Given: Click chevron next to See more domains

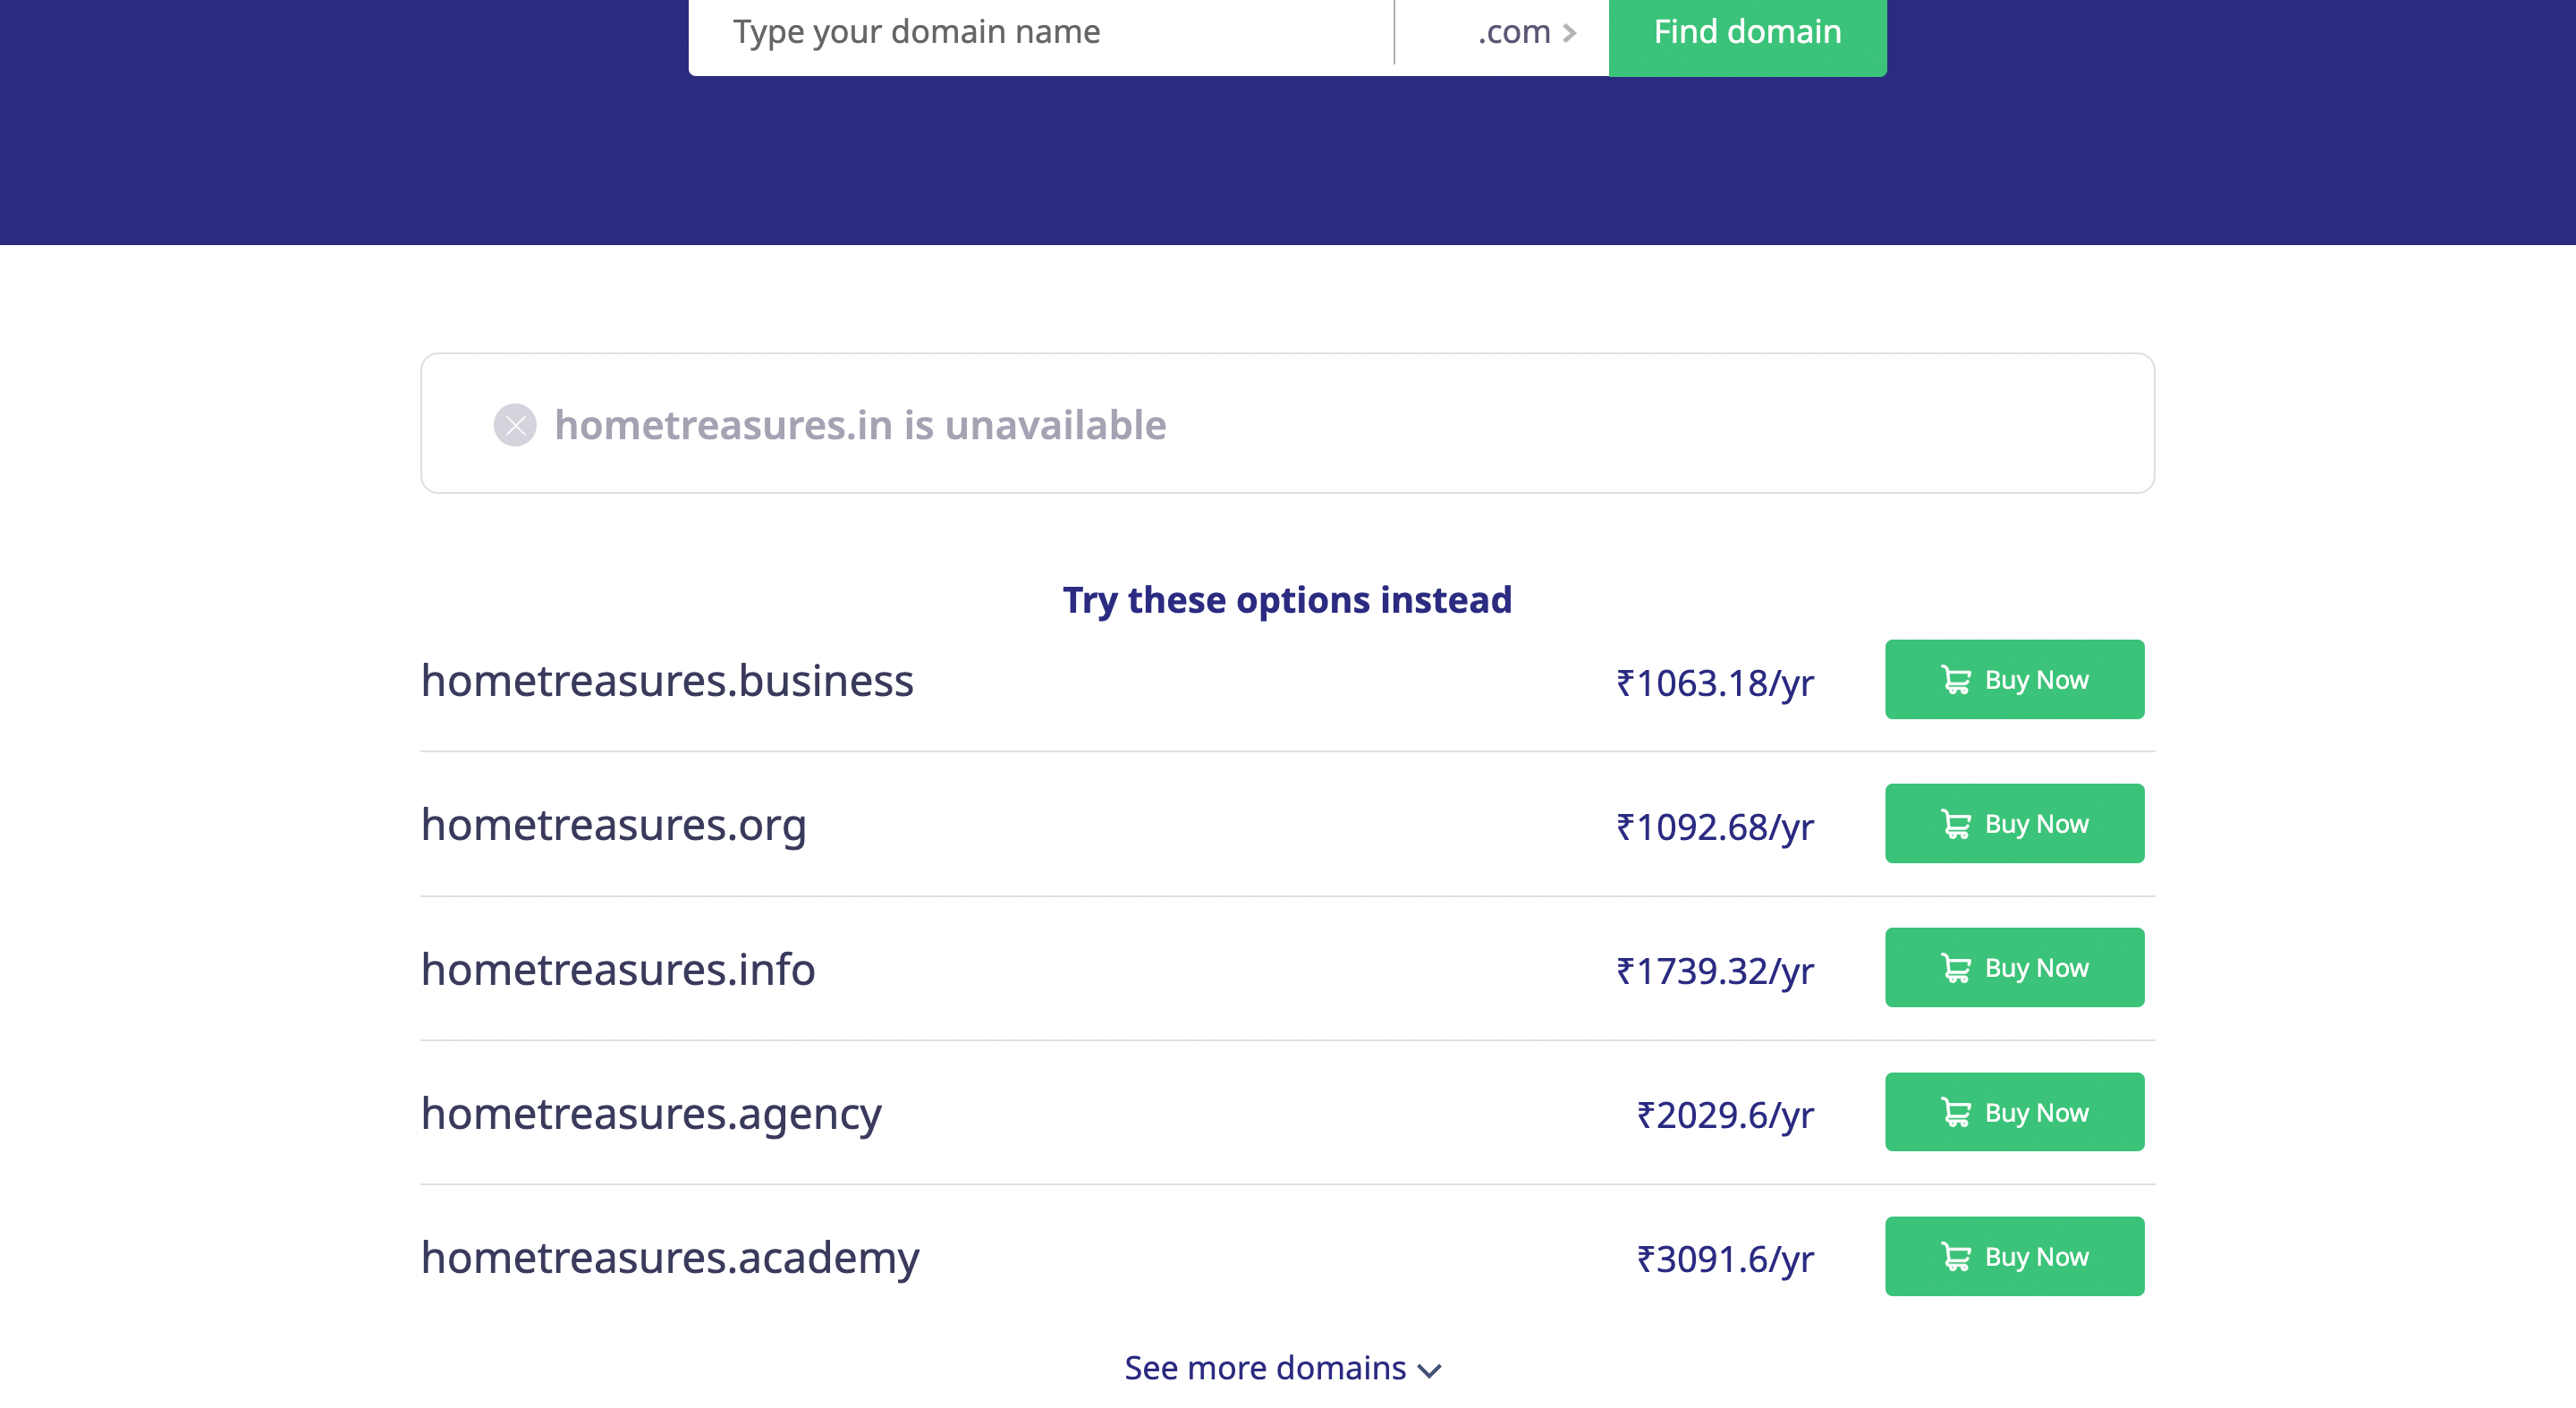Looking at the screenshot, I should 1430,1370.
